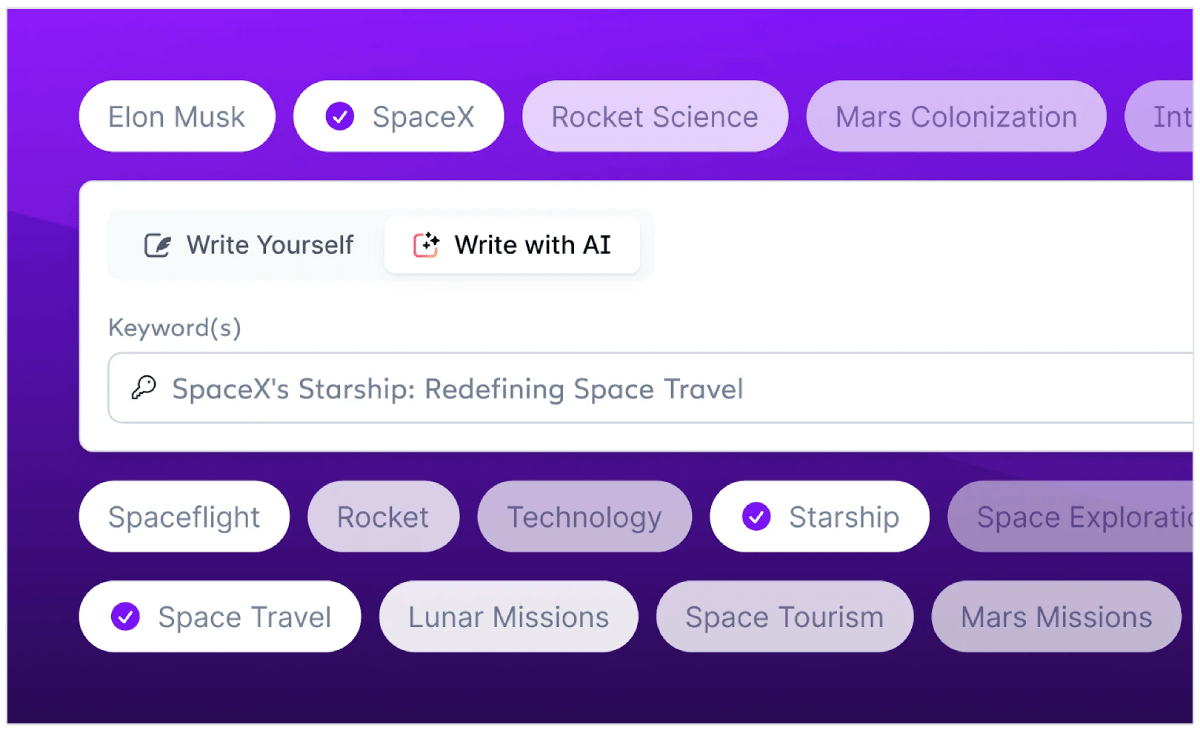Viewport: 1200px width, 733px height.
Task: Click the AI sparkle icon next to Write with AI
Action: pyautogui.click(x=429, y=244)
